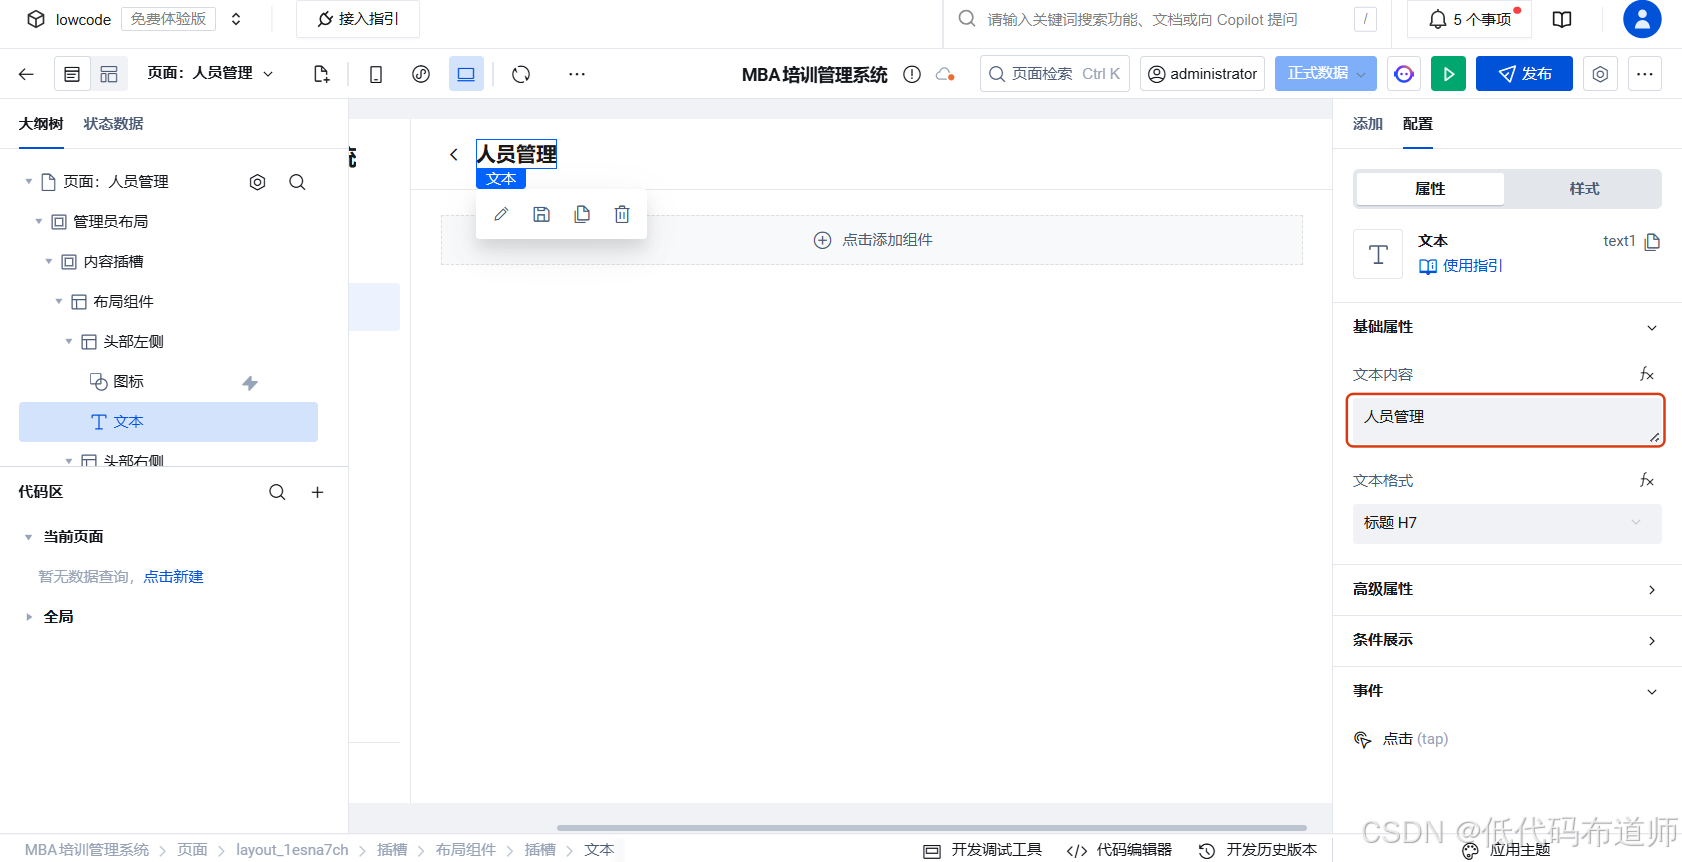Image resolution: width=1682 pixels, height=862 pixels.
Task: Open the 文本格式 标题 H7 dropdown
Action: [x=1507, y=523]
